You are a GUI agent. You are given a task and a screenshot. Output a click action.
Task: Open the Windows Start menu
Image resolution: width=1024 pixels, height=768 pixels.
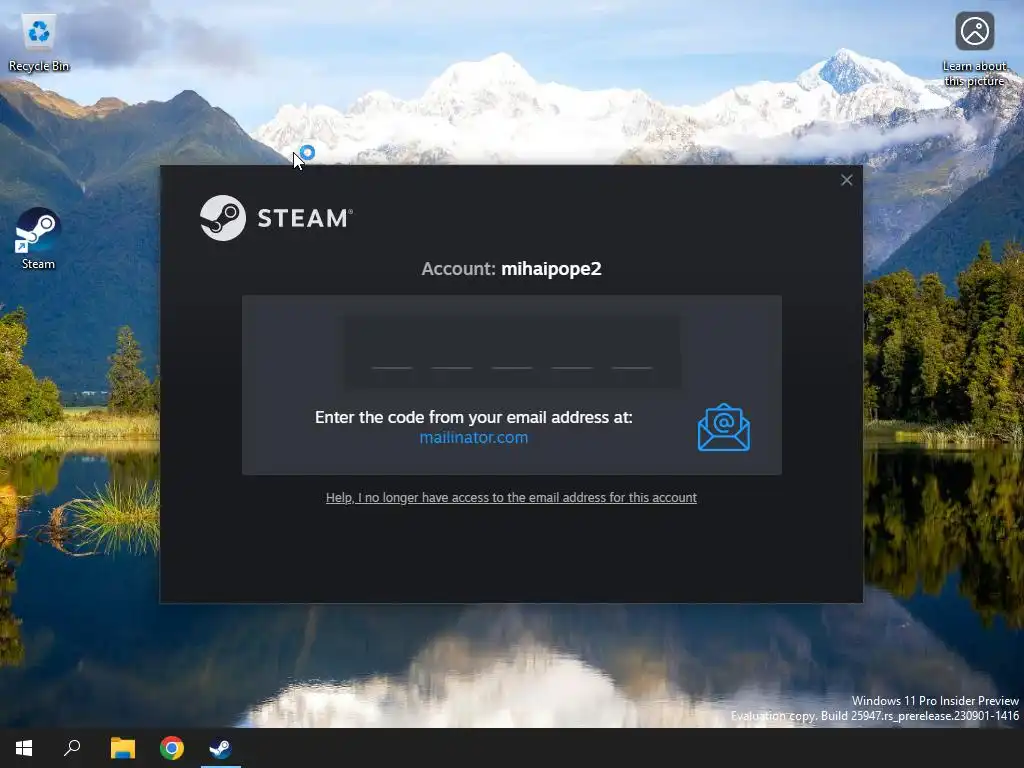24,748
